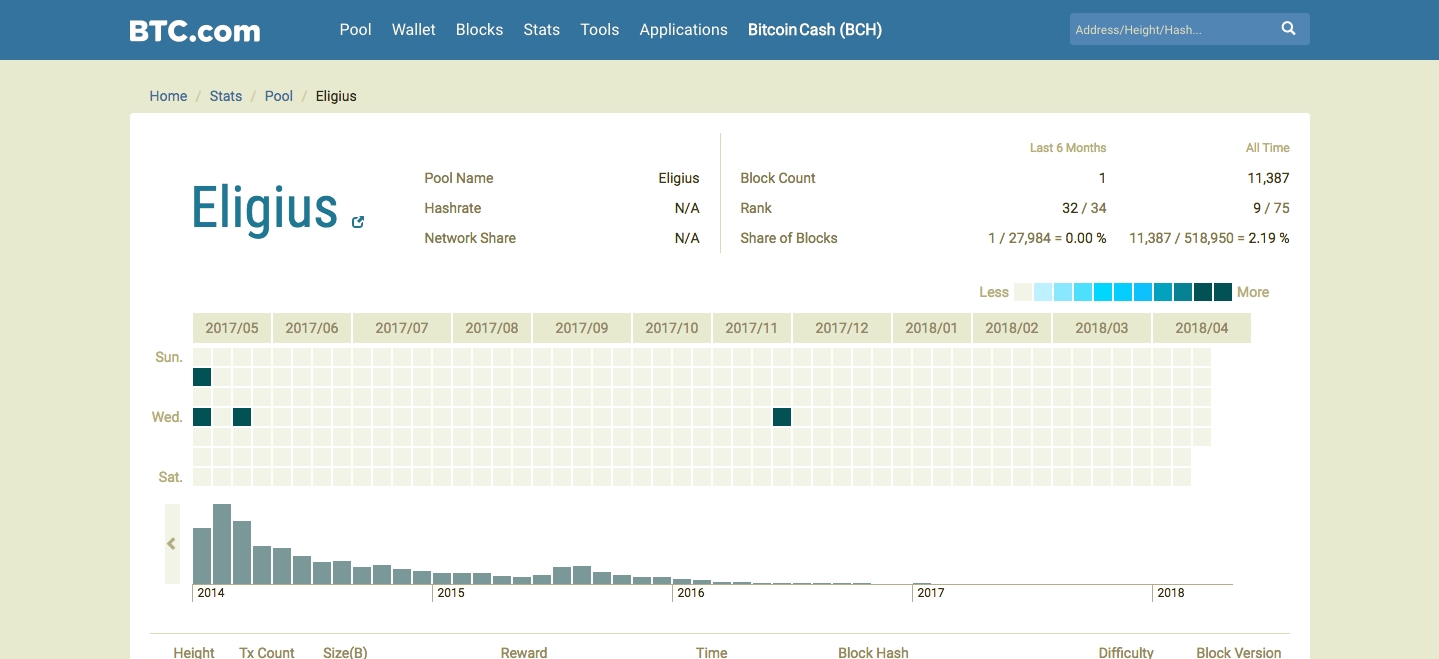
Task: Go to Home in the breadcrumb
Action: (x=168, y=96)
